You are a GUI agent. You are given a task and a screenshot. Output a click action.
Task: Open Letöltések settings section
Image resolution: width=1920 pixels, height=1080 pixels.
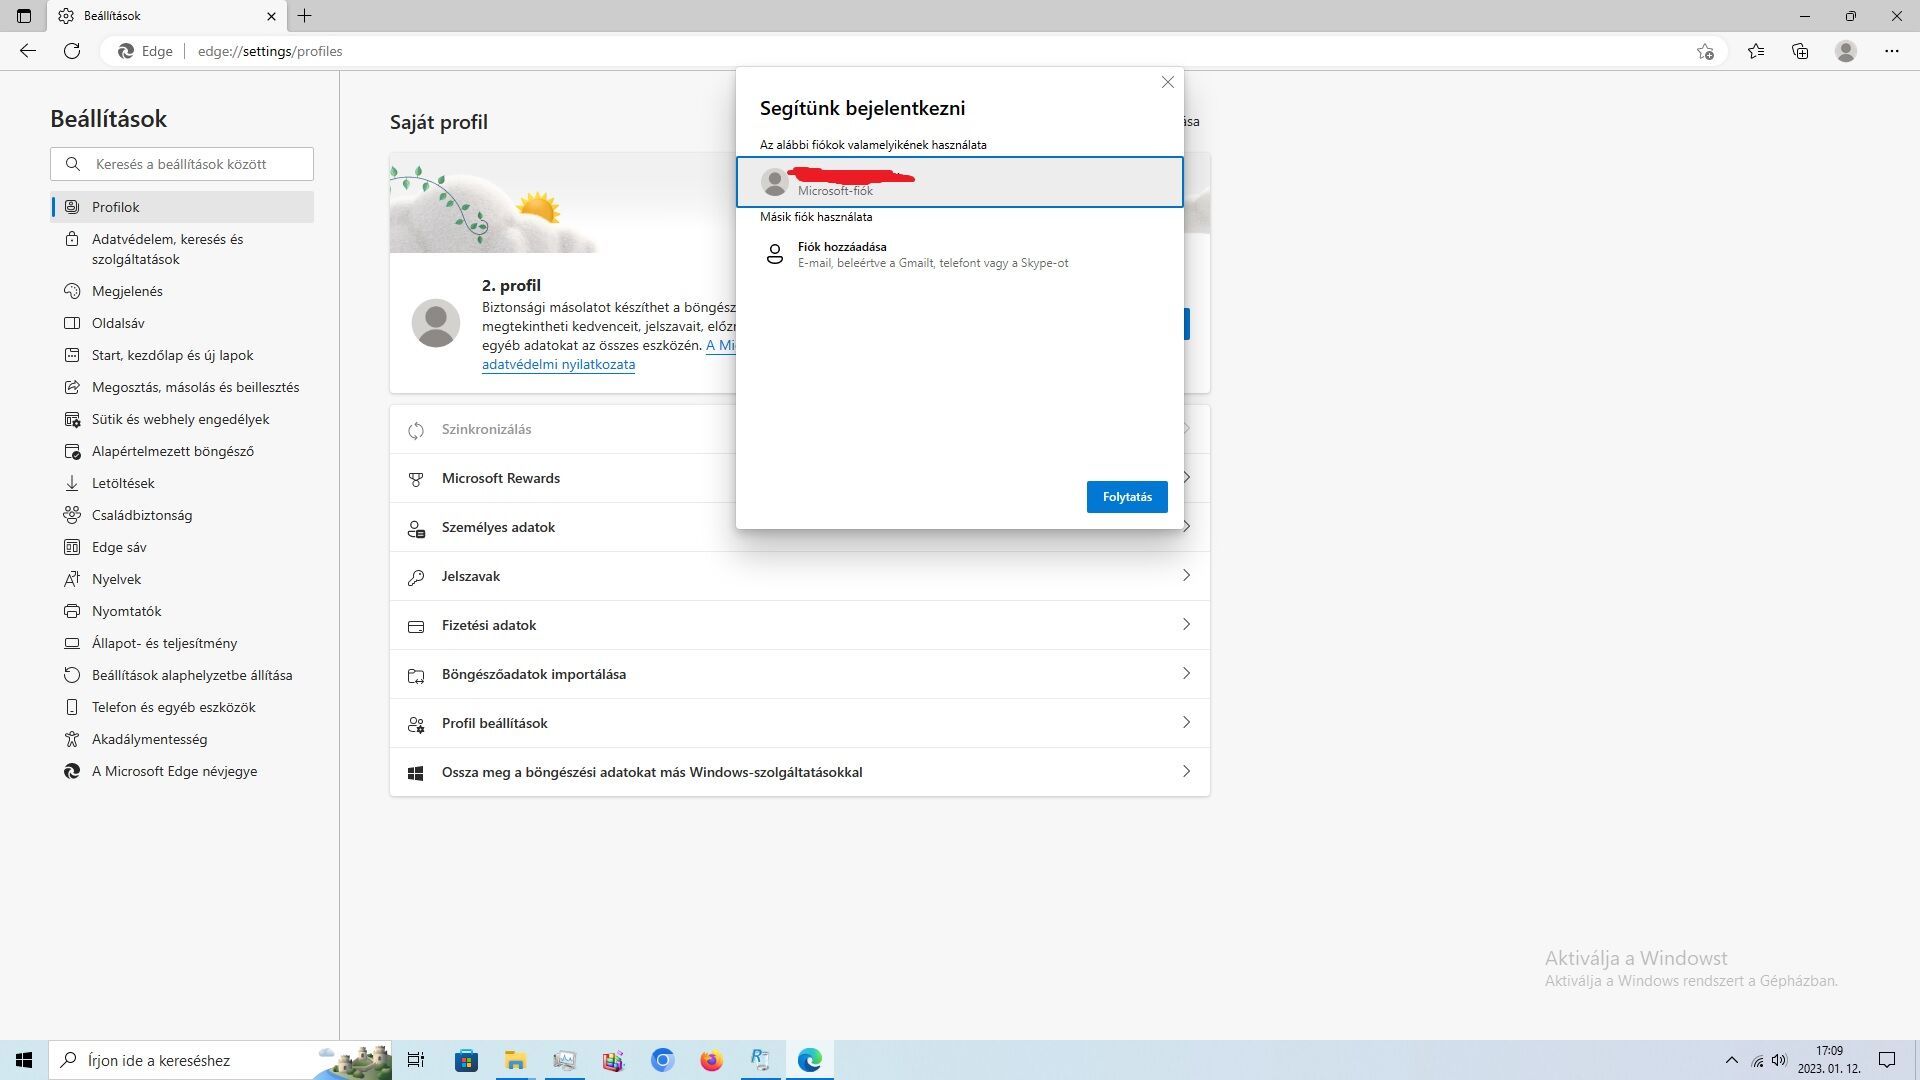coord(123,483)
